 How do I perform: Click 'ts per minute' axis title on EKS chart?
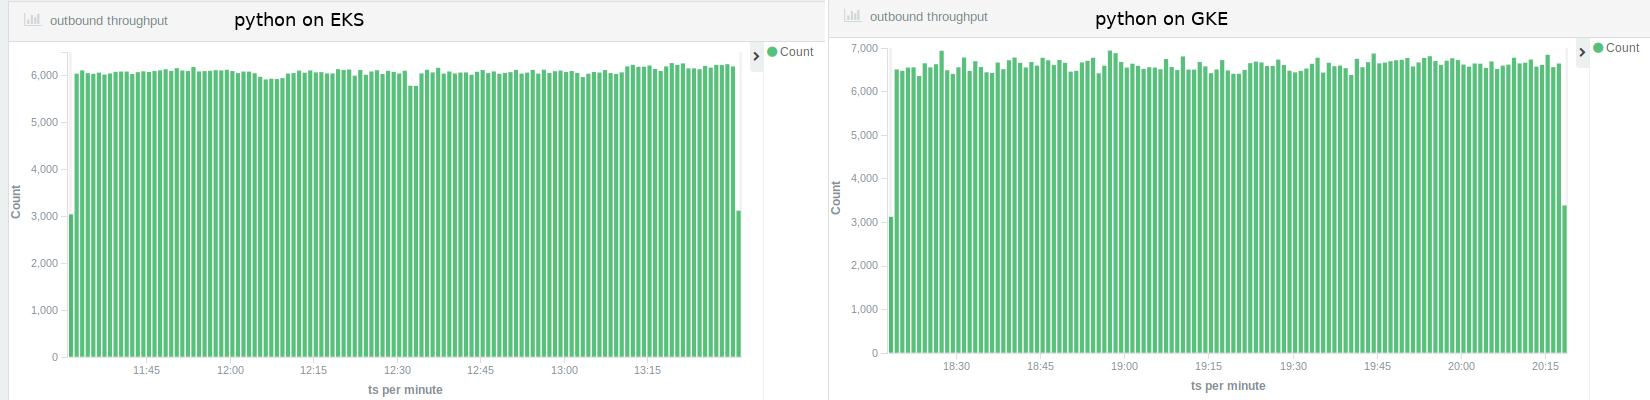click(x=405, y=390)
